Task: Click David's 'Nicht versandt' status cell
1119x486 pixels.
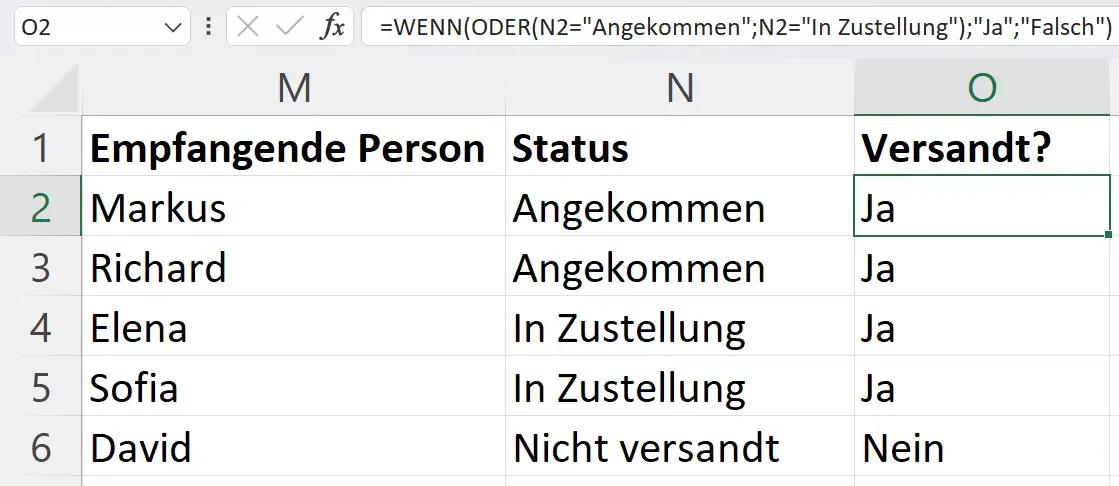Action: [x=680, y=448]
